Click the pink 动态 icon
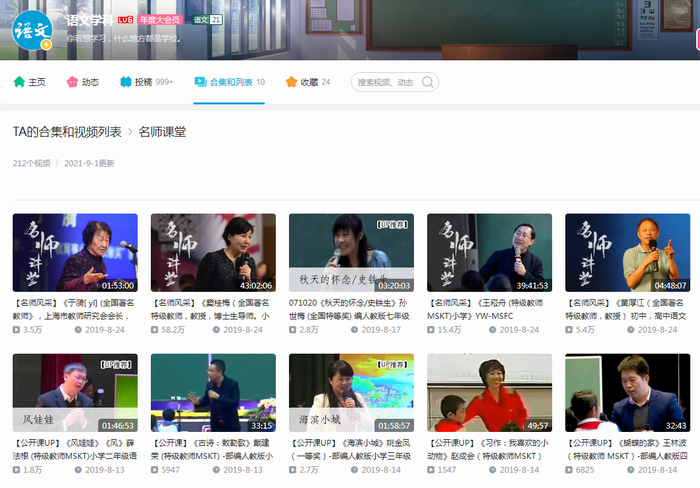 click(x=72, y=82)
